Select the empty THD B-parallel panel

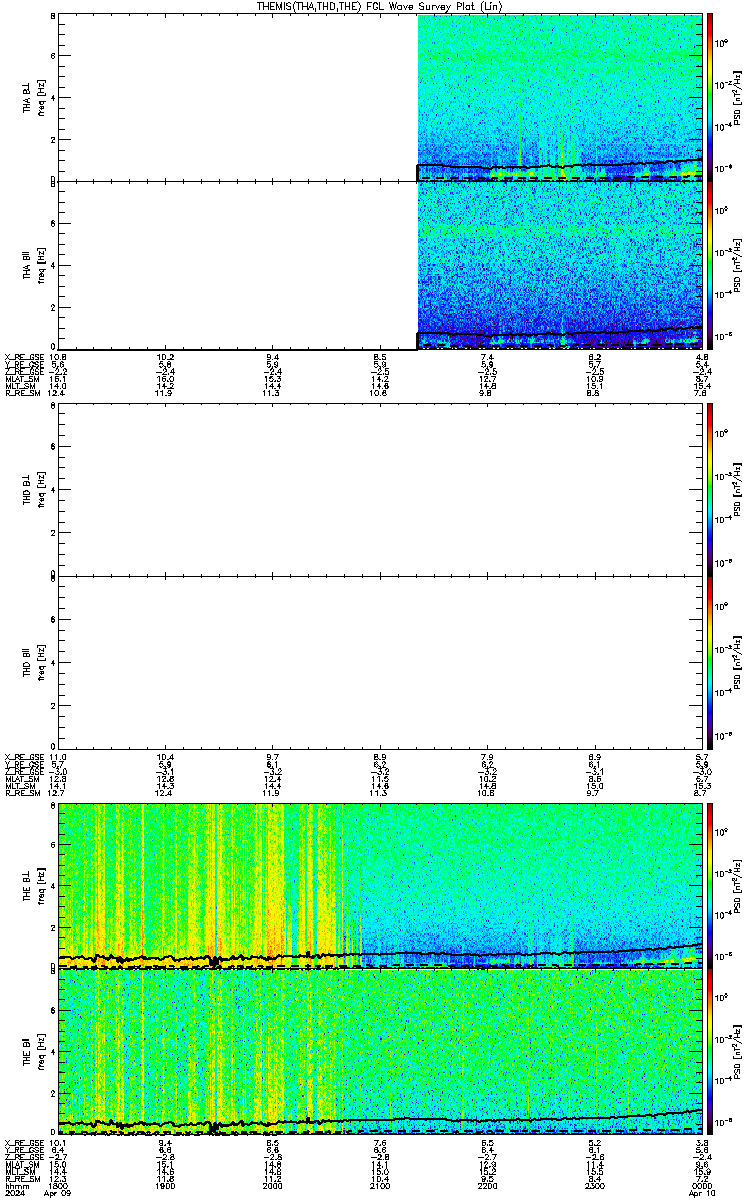point(380,660)
